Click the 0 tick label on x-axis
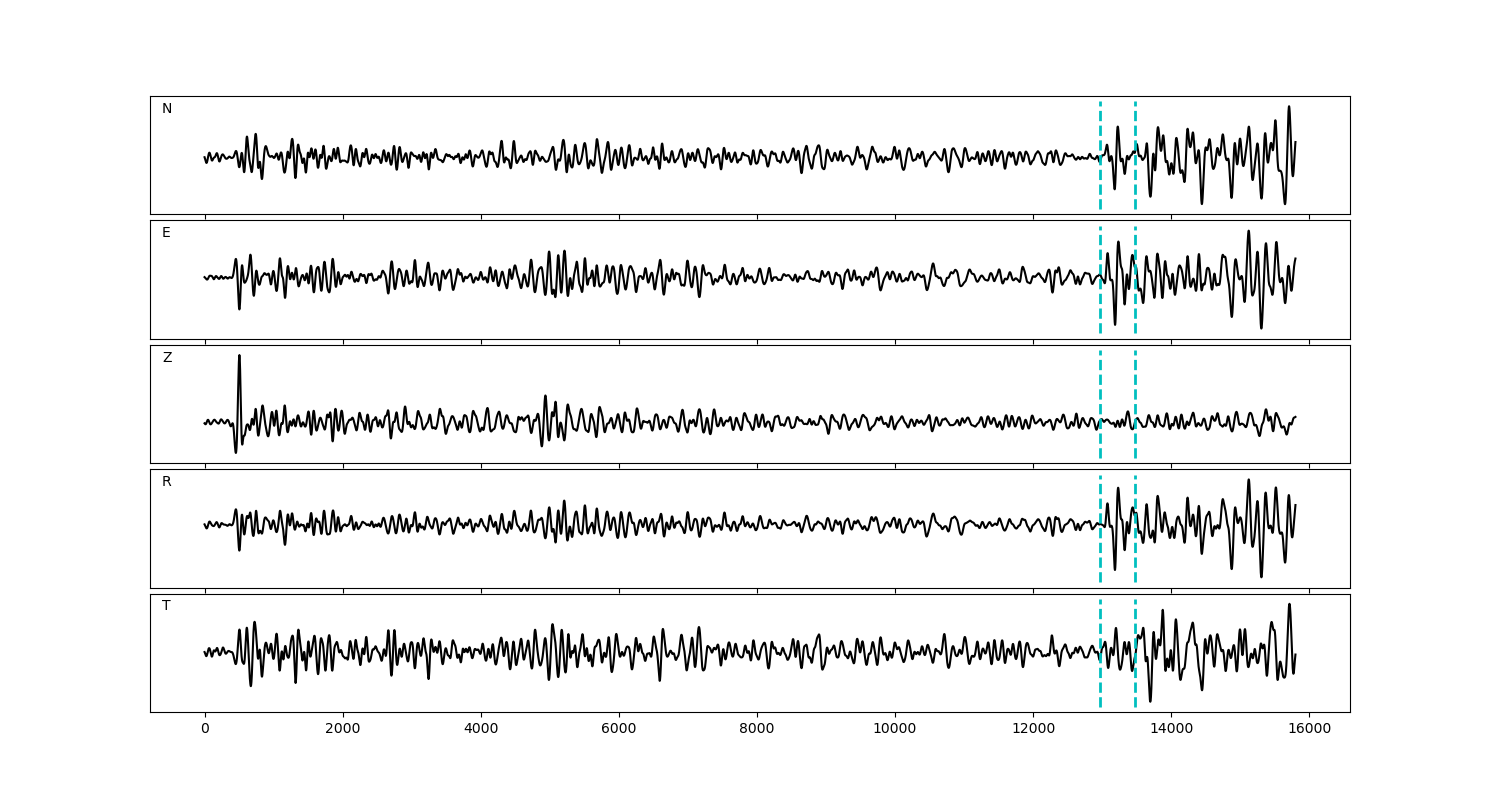 205,730
